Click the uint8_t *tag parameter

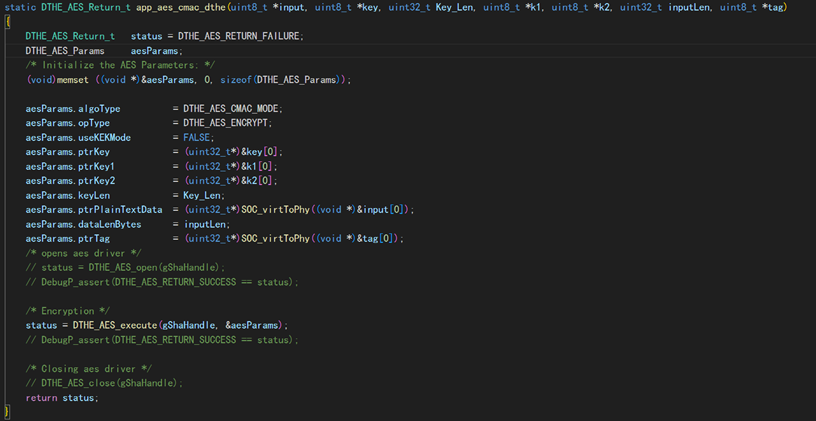(x=751, y=7)
